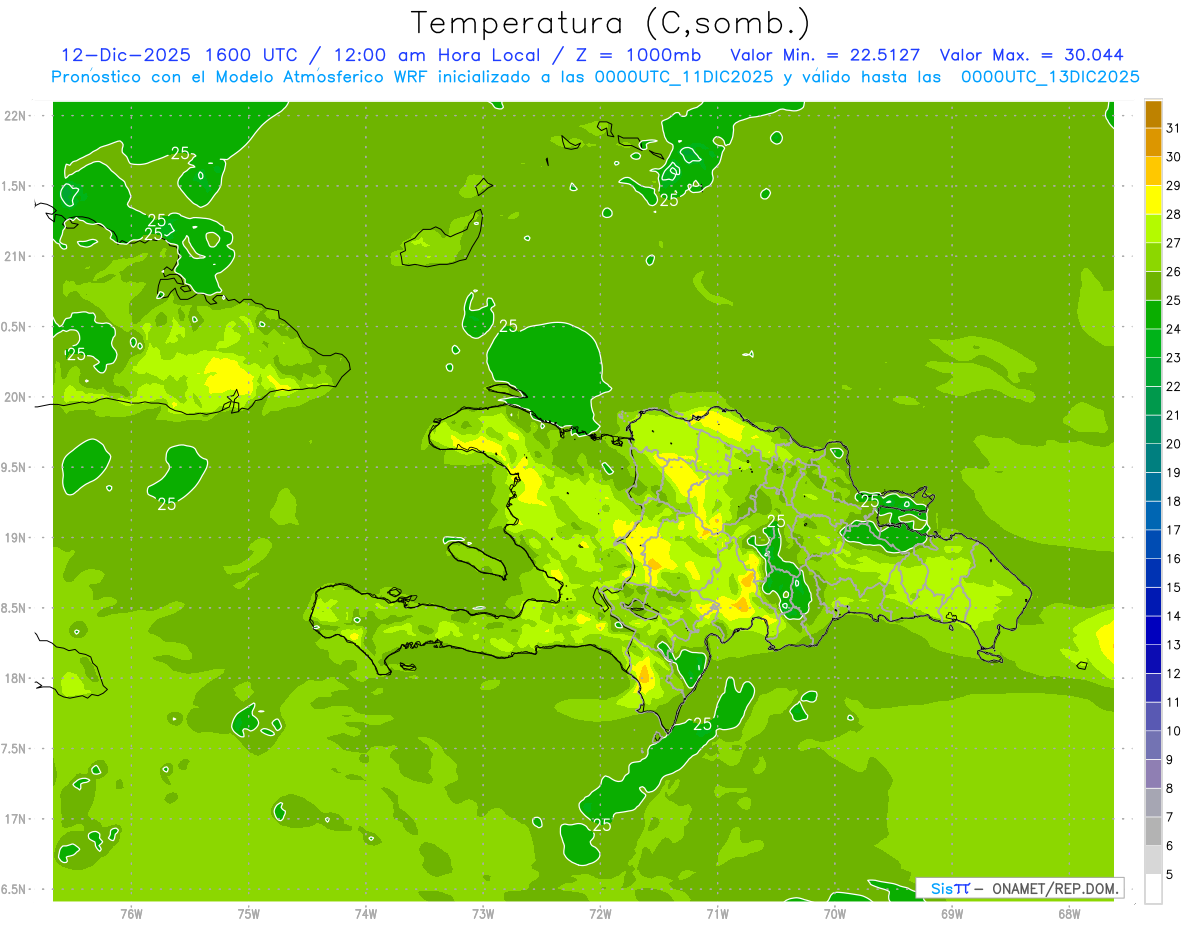Image resolution: width=1200 pixels, height=927 pixels.
Task: Click the "75W" longitude label
Action: [249, 913]
